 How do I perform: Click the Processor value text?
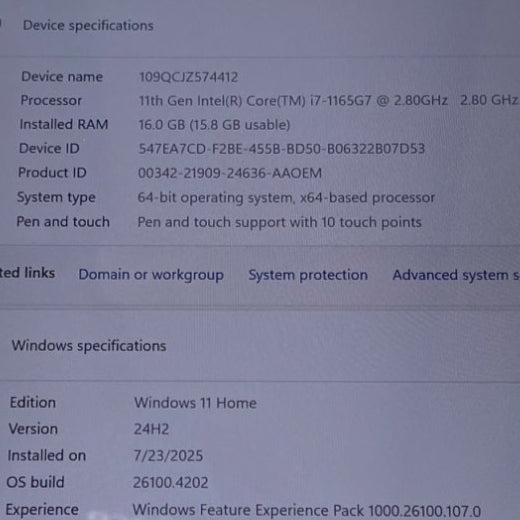coord(328,100)
